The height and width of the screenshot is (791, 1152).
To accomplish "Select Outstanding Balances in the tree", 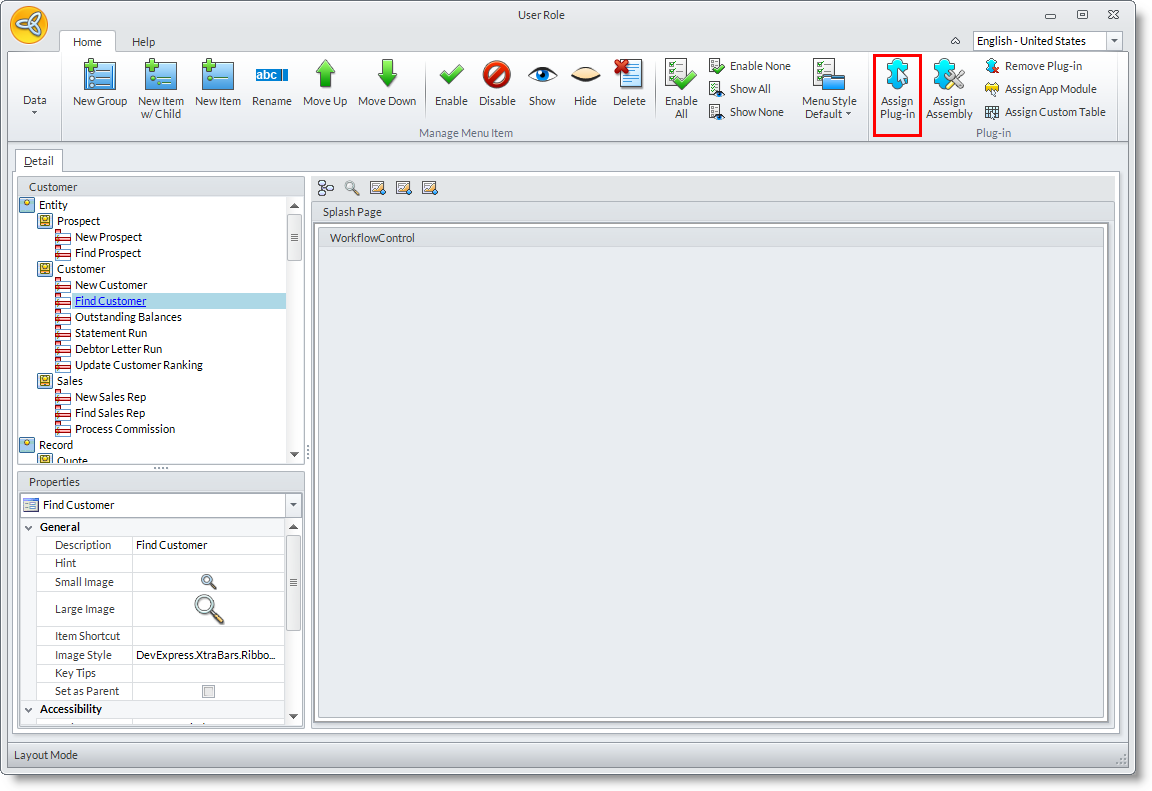I will pyautogui.click(x=128, y=317).
